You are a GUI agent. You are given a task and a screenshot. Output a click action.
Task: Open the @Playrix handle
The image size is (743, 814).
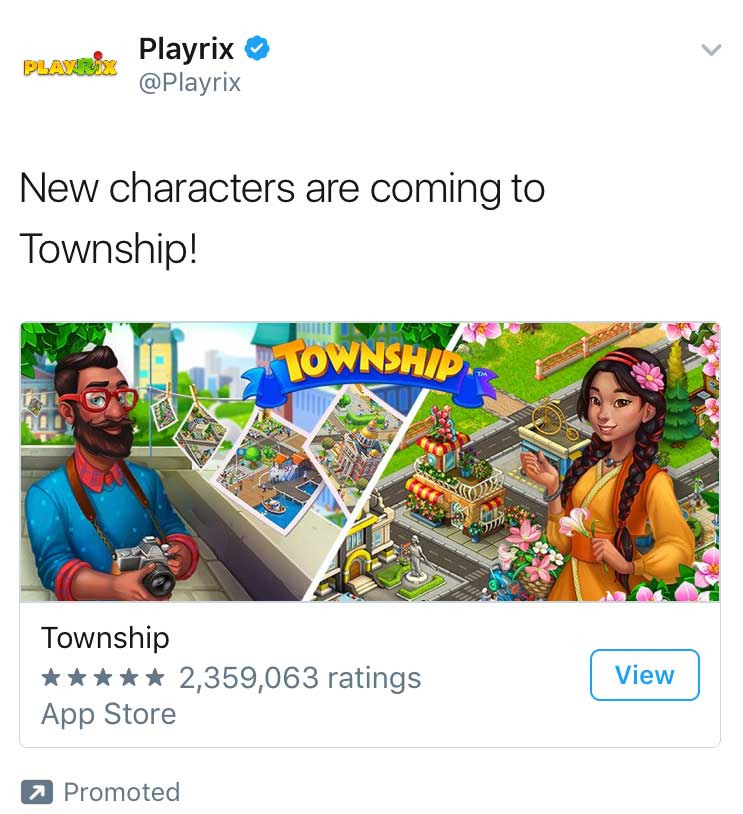point(190,82)
